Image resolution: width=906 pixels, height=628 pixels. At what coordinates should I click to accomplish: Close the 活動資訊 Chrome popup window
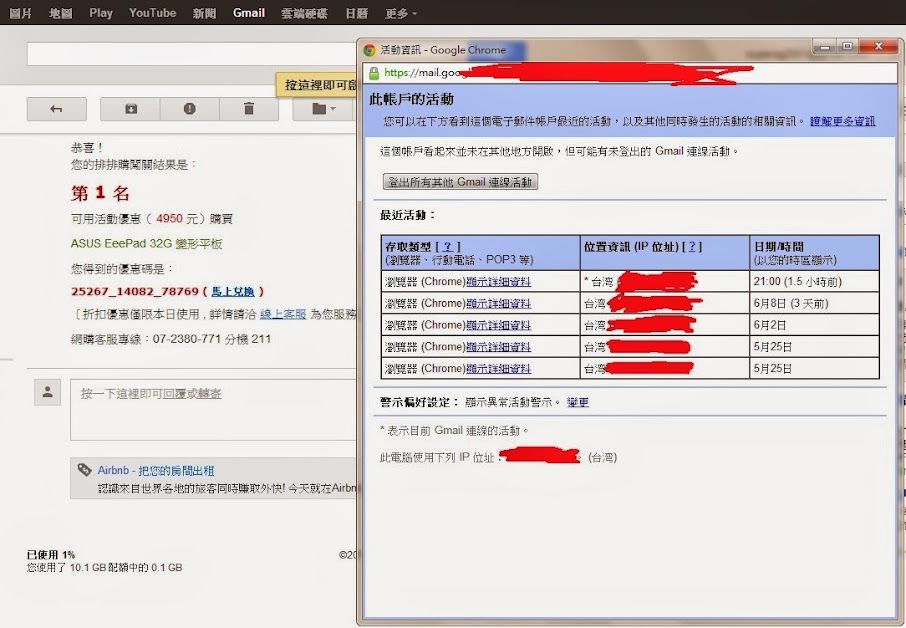878,47
